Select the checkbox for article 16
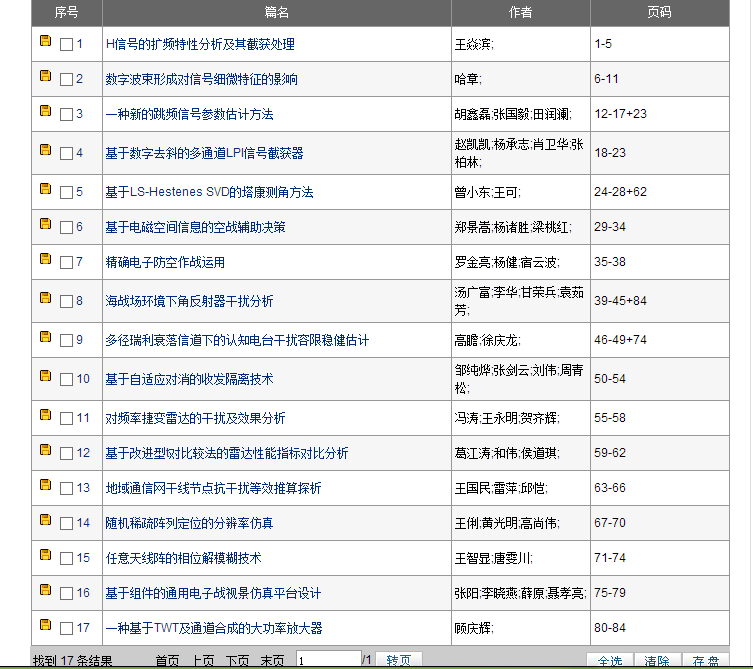Image resolution: width=753 pixels, height=669 pixels. (x=66, y=593)
